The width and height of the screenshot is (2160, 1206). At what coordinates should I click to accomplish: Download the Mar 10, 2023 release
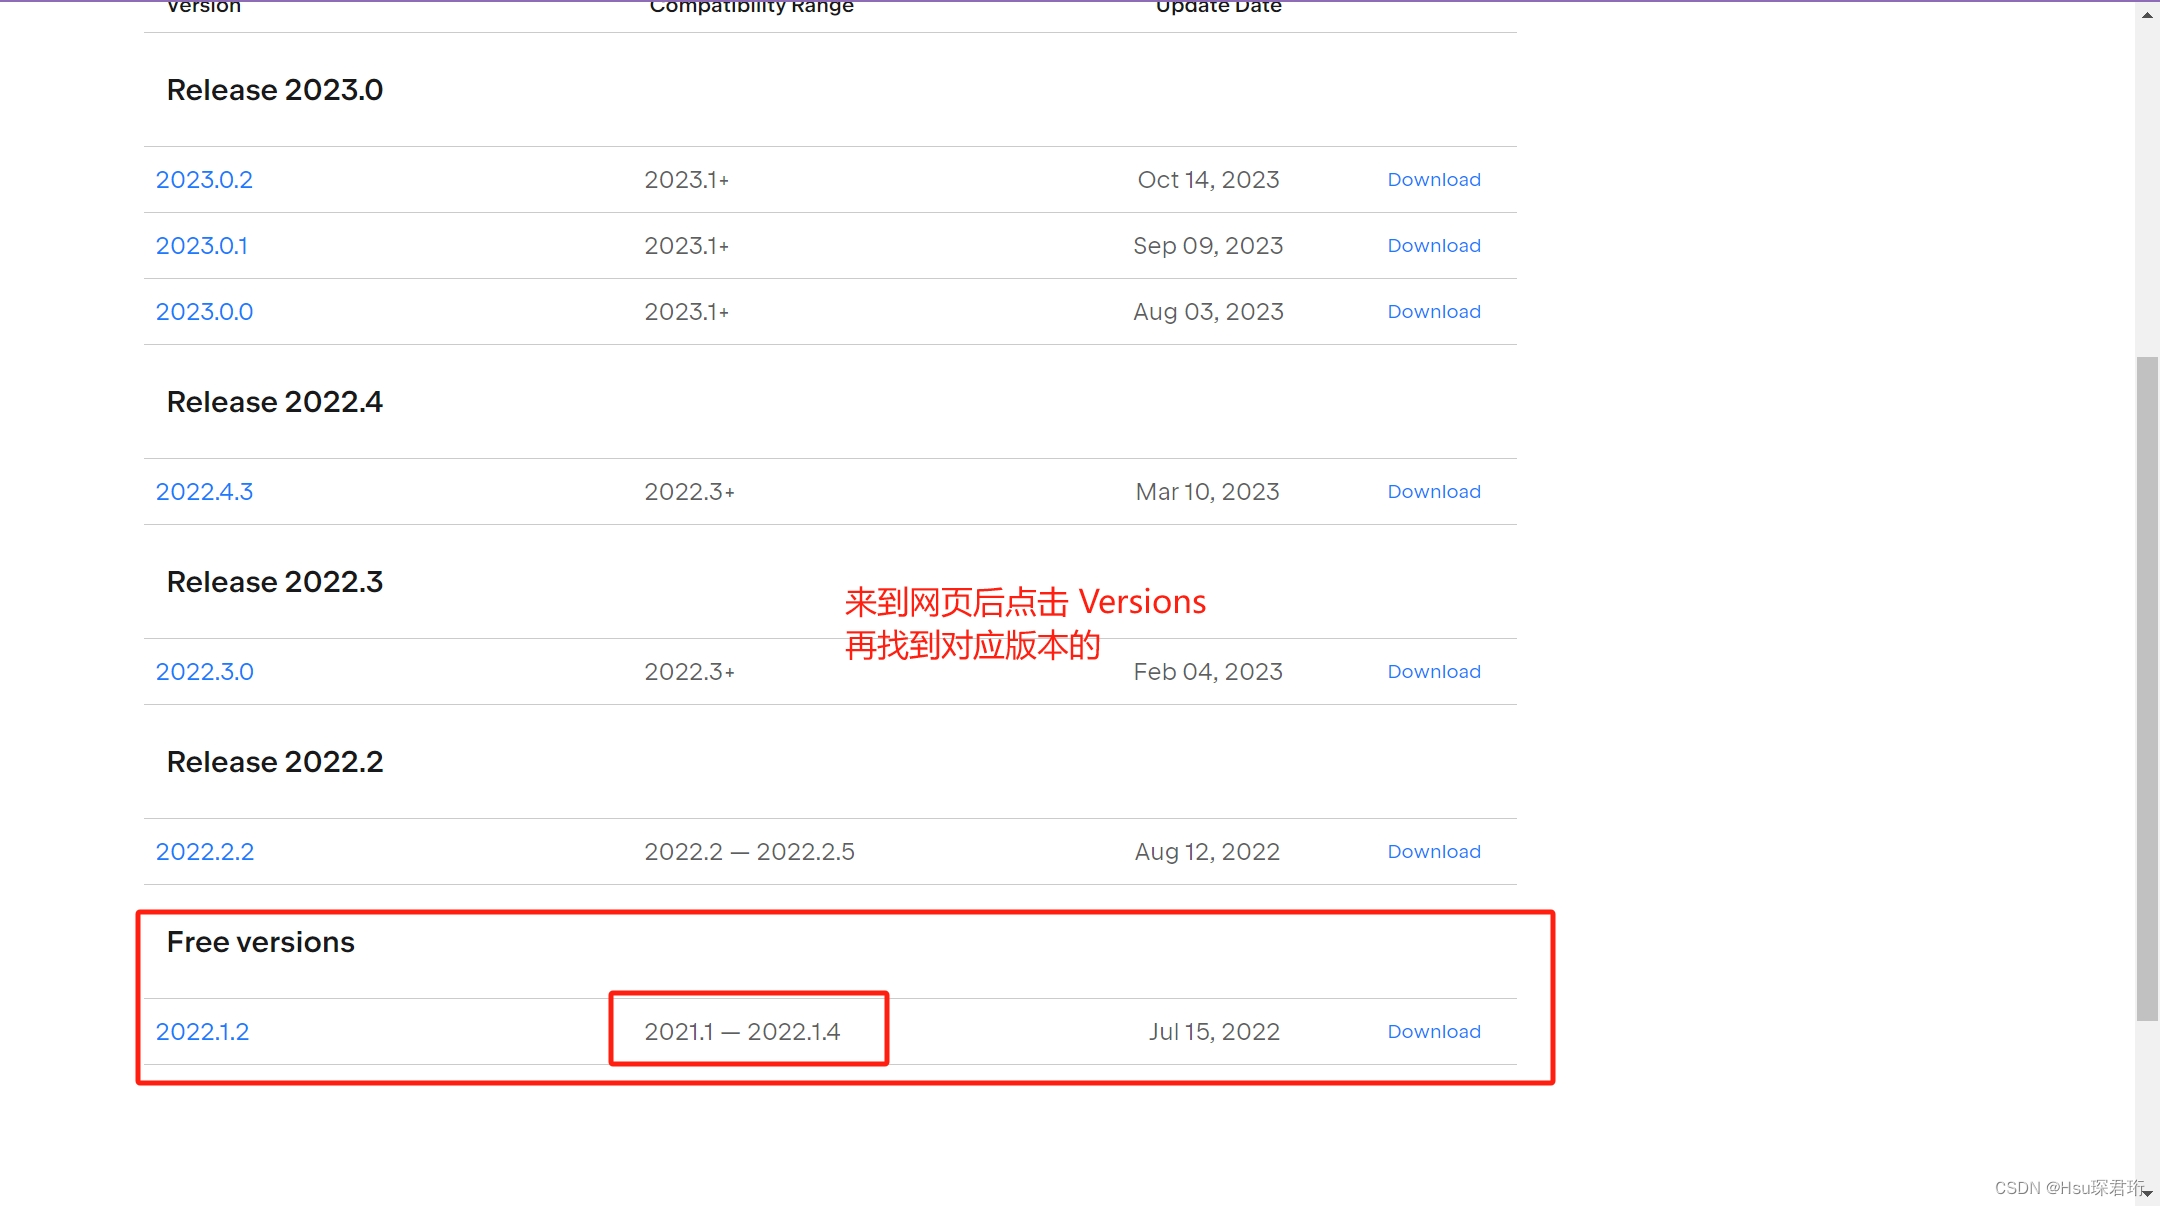[1433, 492]
